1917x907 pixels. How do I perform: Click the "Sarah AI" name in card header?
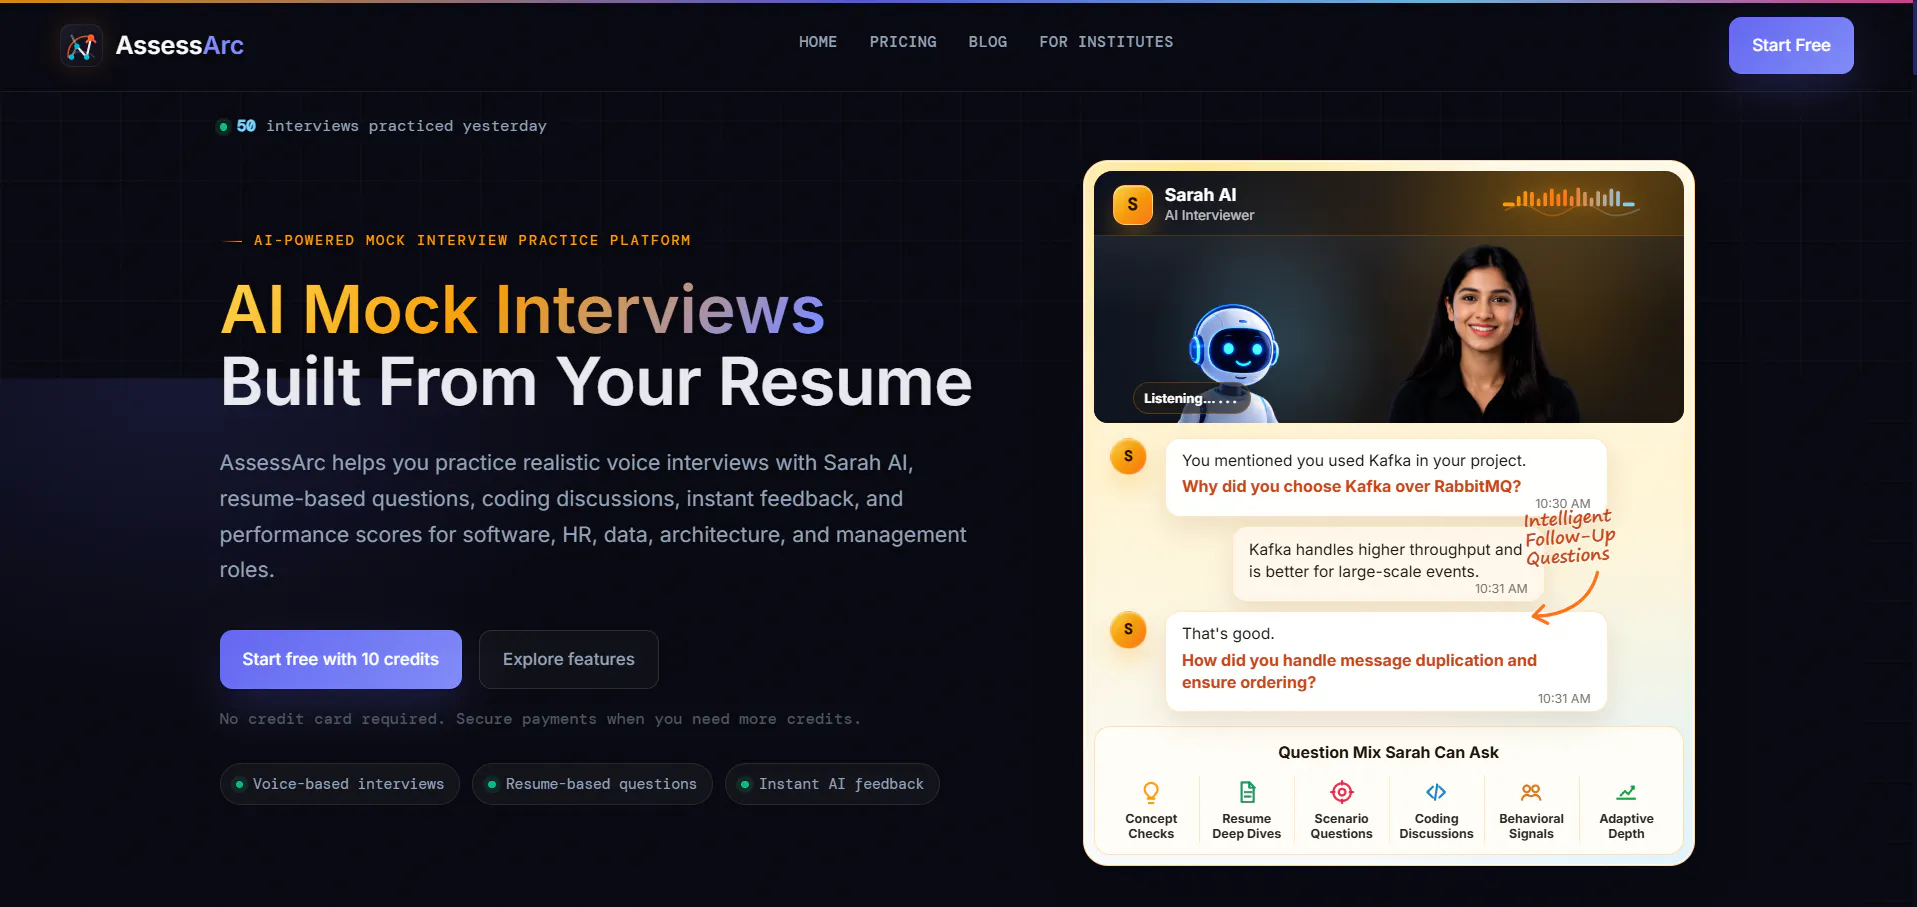(x=1200, y=195)
